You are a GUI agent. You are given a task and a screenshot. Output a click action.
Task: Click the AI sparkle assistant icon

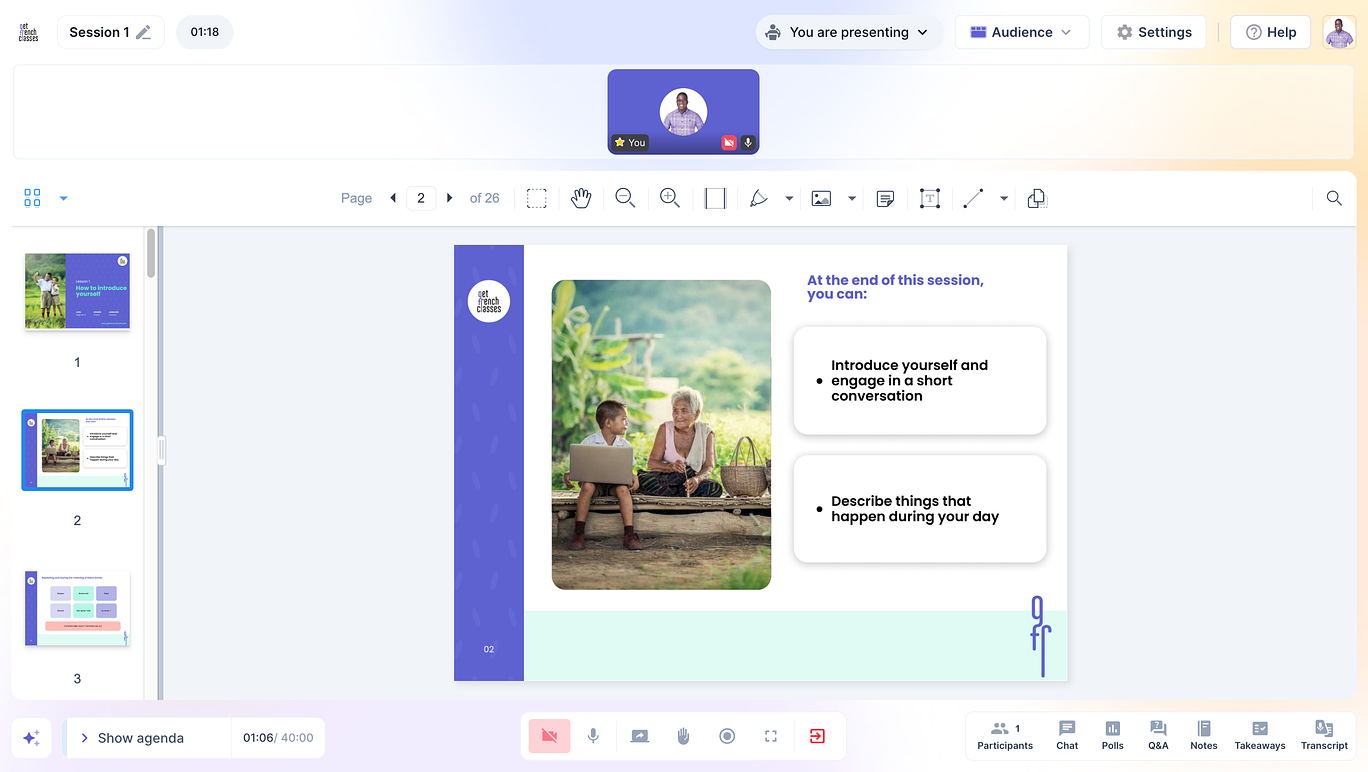(x=31, y=738)
